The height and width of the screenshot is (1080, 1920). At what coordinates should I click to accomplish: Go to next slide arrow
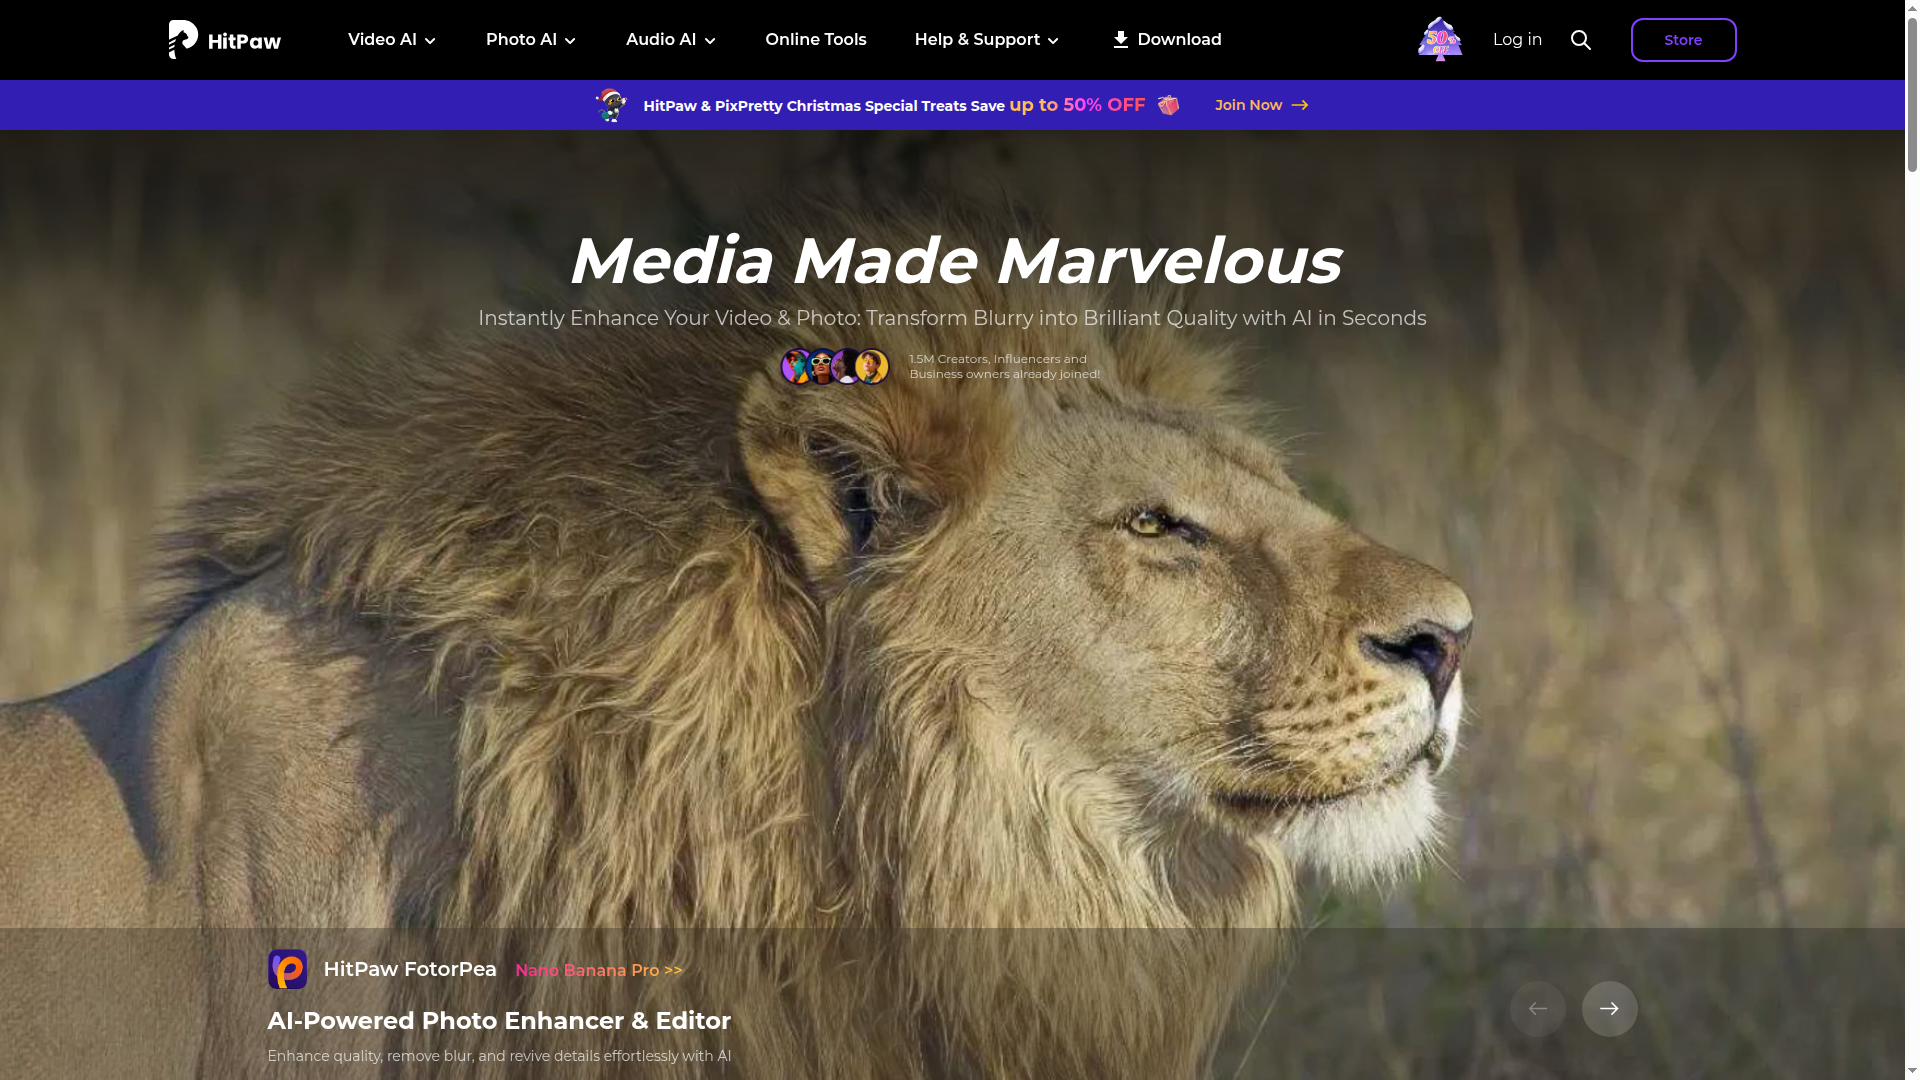click(1609, 1009)
